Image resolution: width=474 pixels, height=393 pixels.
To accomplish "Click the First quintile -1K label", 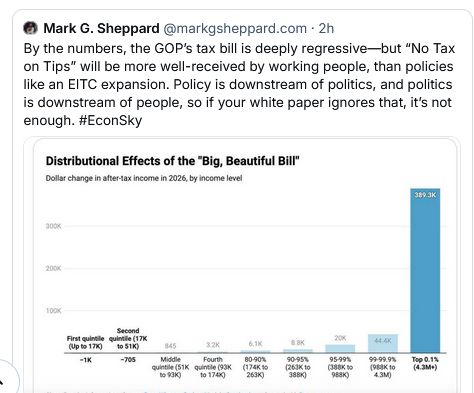I will [86, 360].
